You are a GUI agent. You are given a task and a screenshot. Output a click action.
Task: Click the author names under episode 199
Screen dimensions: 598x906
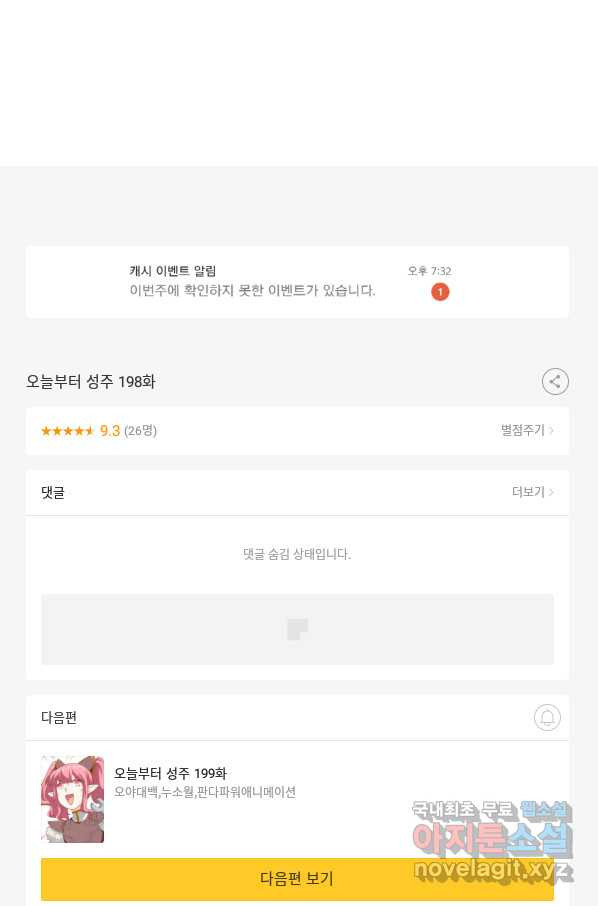[x=205, y=792]
